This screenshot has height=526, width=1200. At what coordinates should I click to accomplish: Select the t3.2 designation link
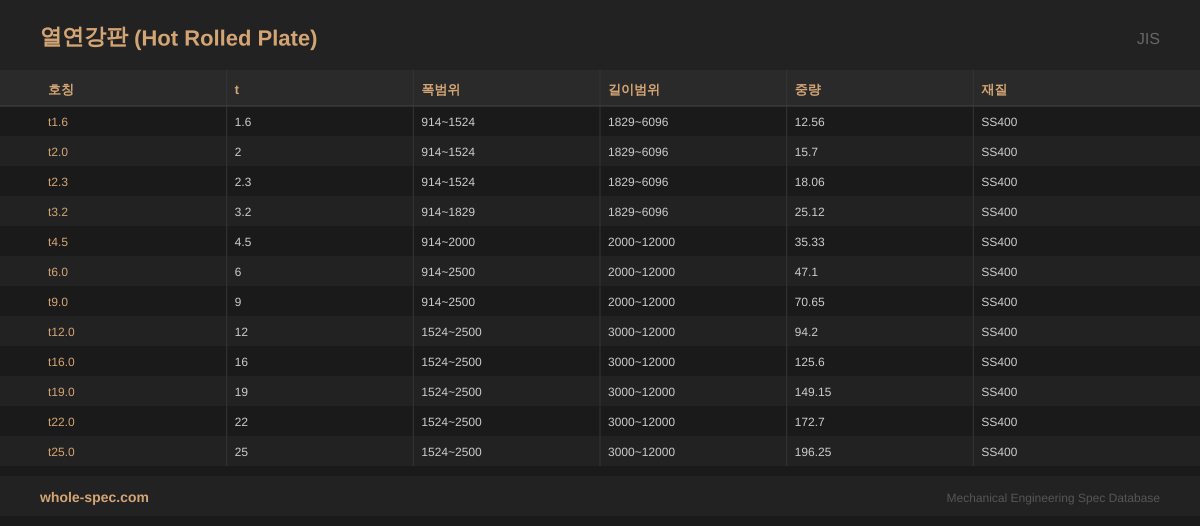58,212
